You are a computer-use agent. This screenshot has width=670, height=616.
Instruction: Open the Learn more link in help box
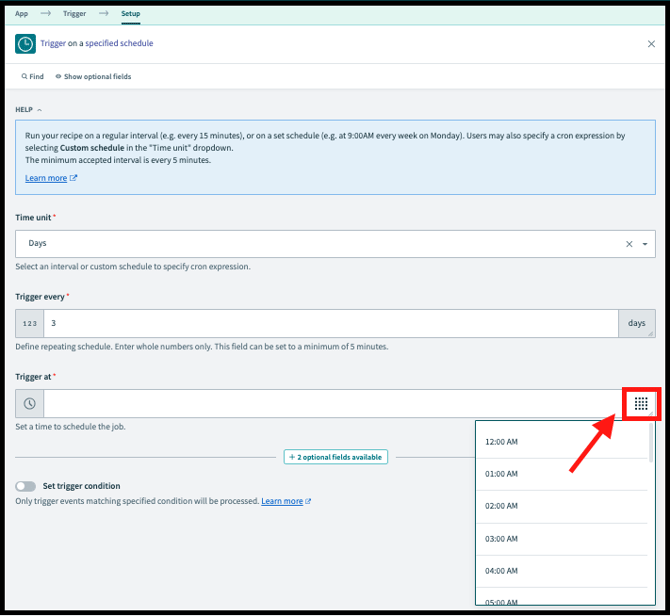click(x=46, y=178)
